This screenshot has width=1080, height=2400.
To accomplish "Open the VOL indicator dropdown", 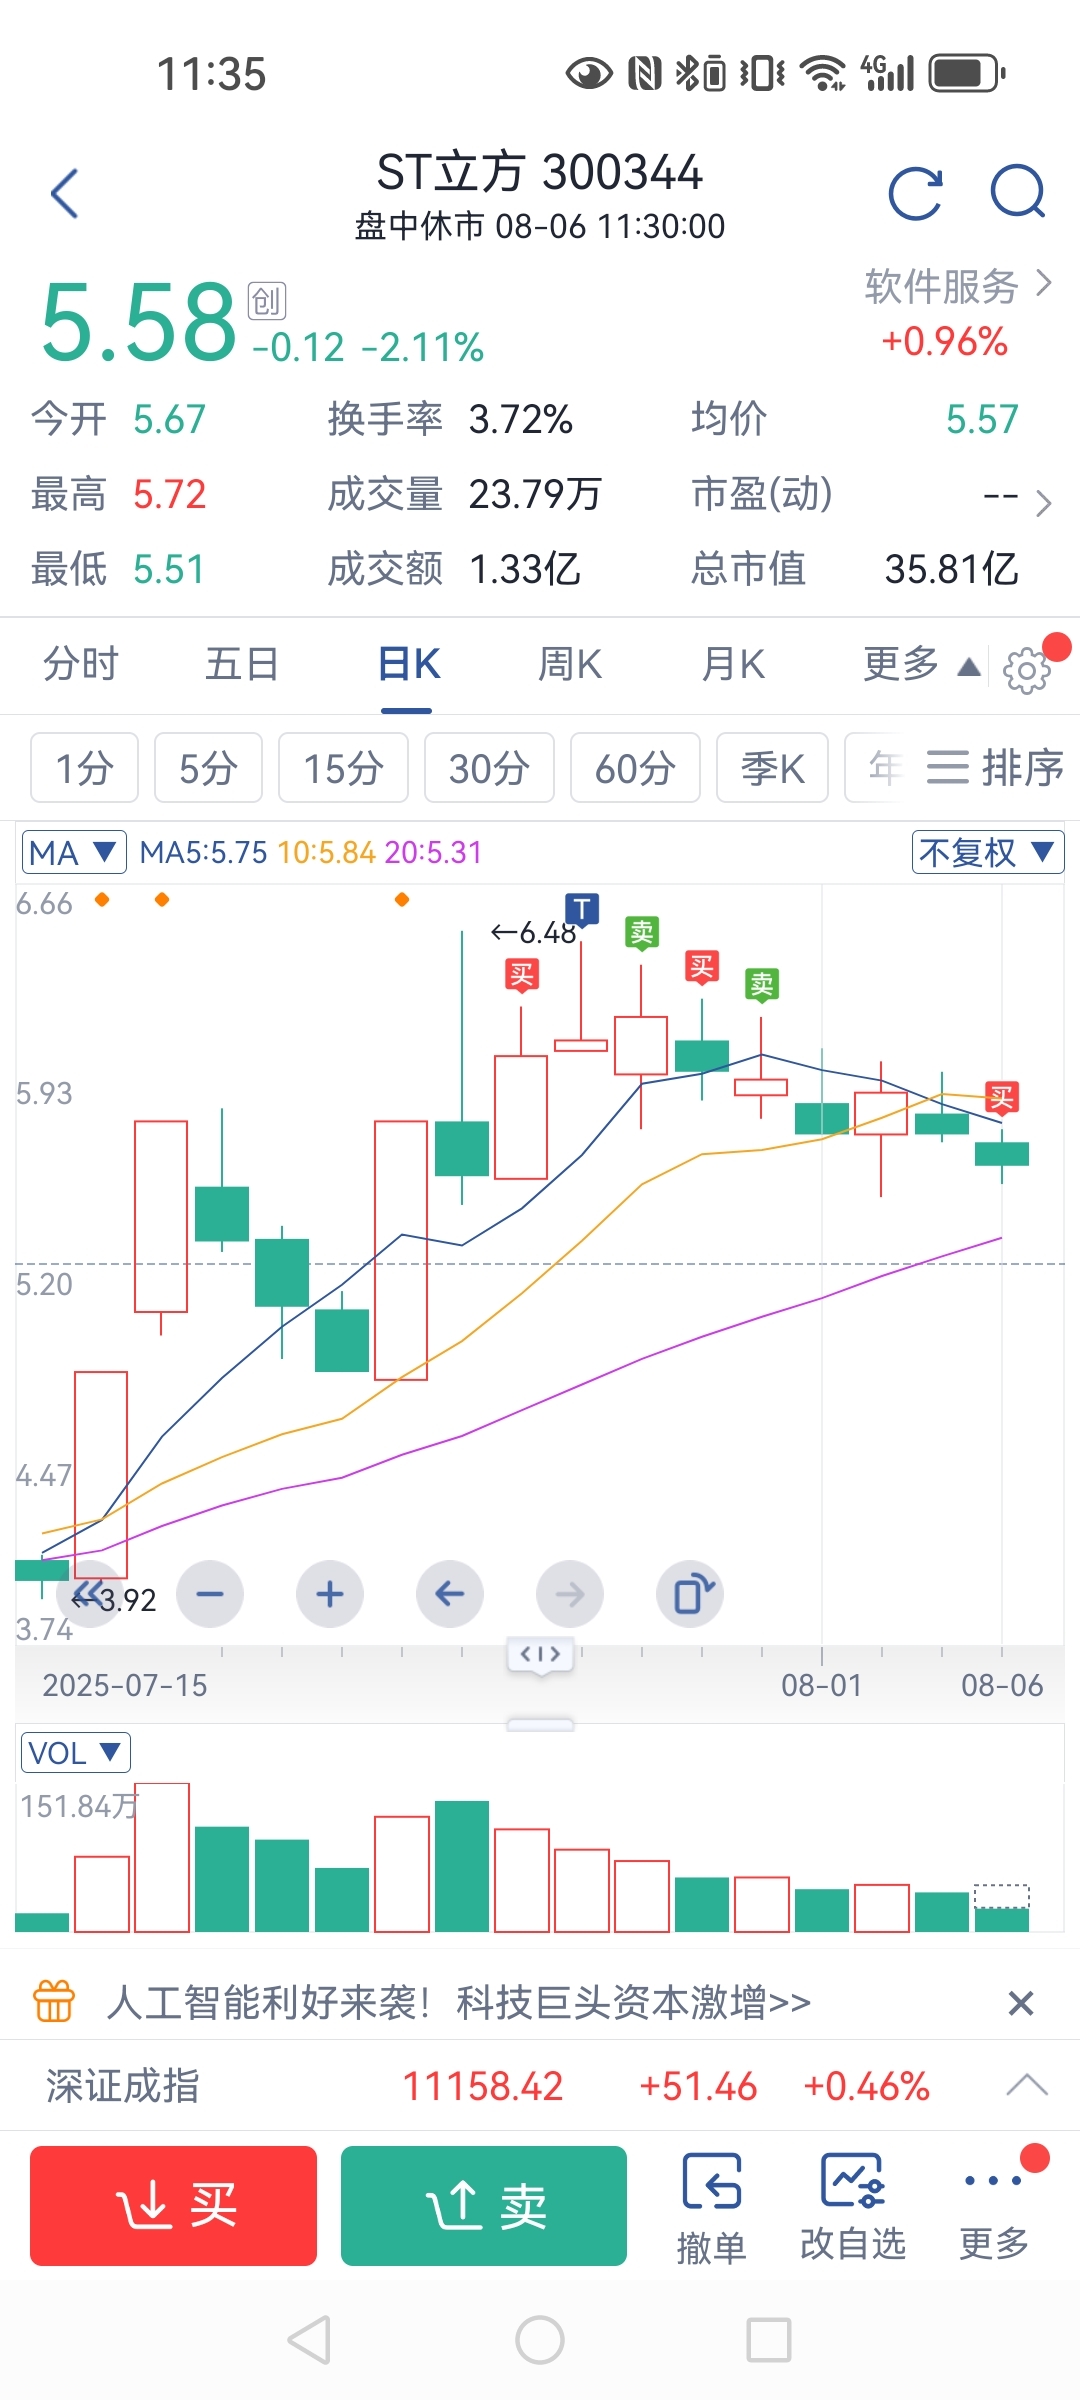I will pyautogui.click(x=75, y=1753).
